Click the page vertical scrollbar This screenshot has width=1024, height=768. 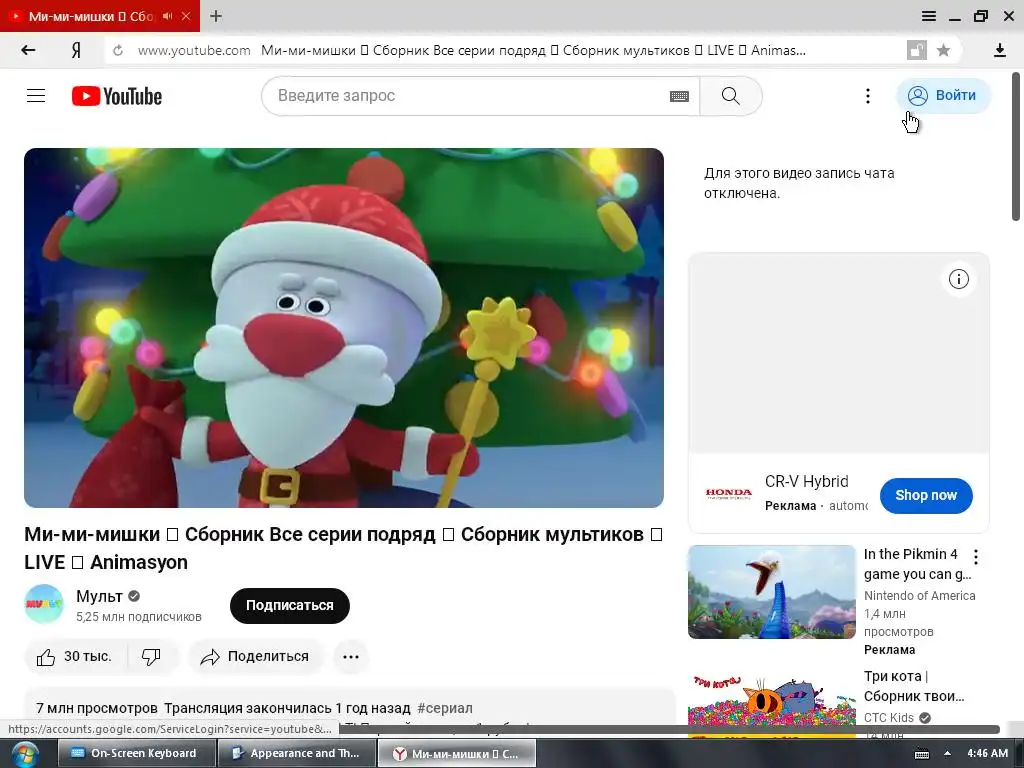(1016, 147)
